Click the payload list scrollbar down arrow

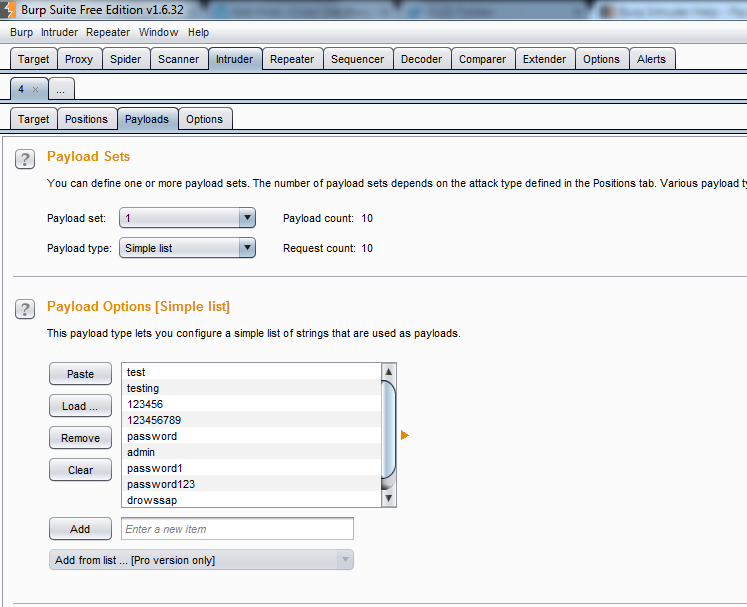tap(389, 498)
